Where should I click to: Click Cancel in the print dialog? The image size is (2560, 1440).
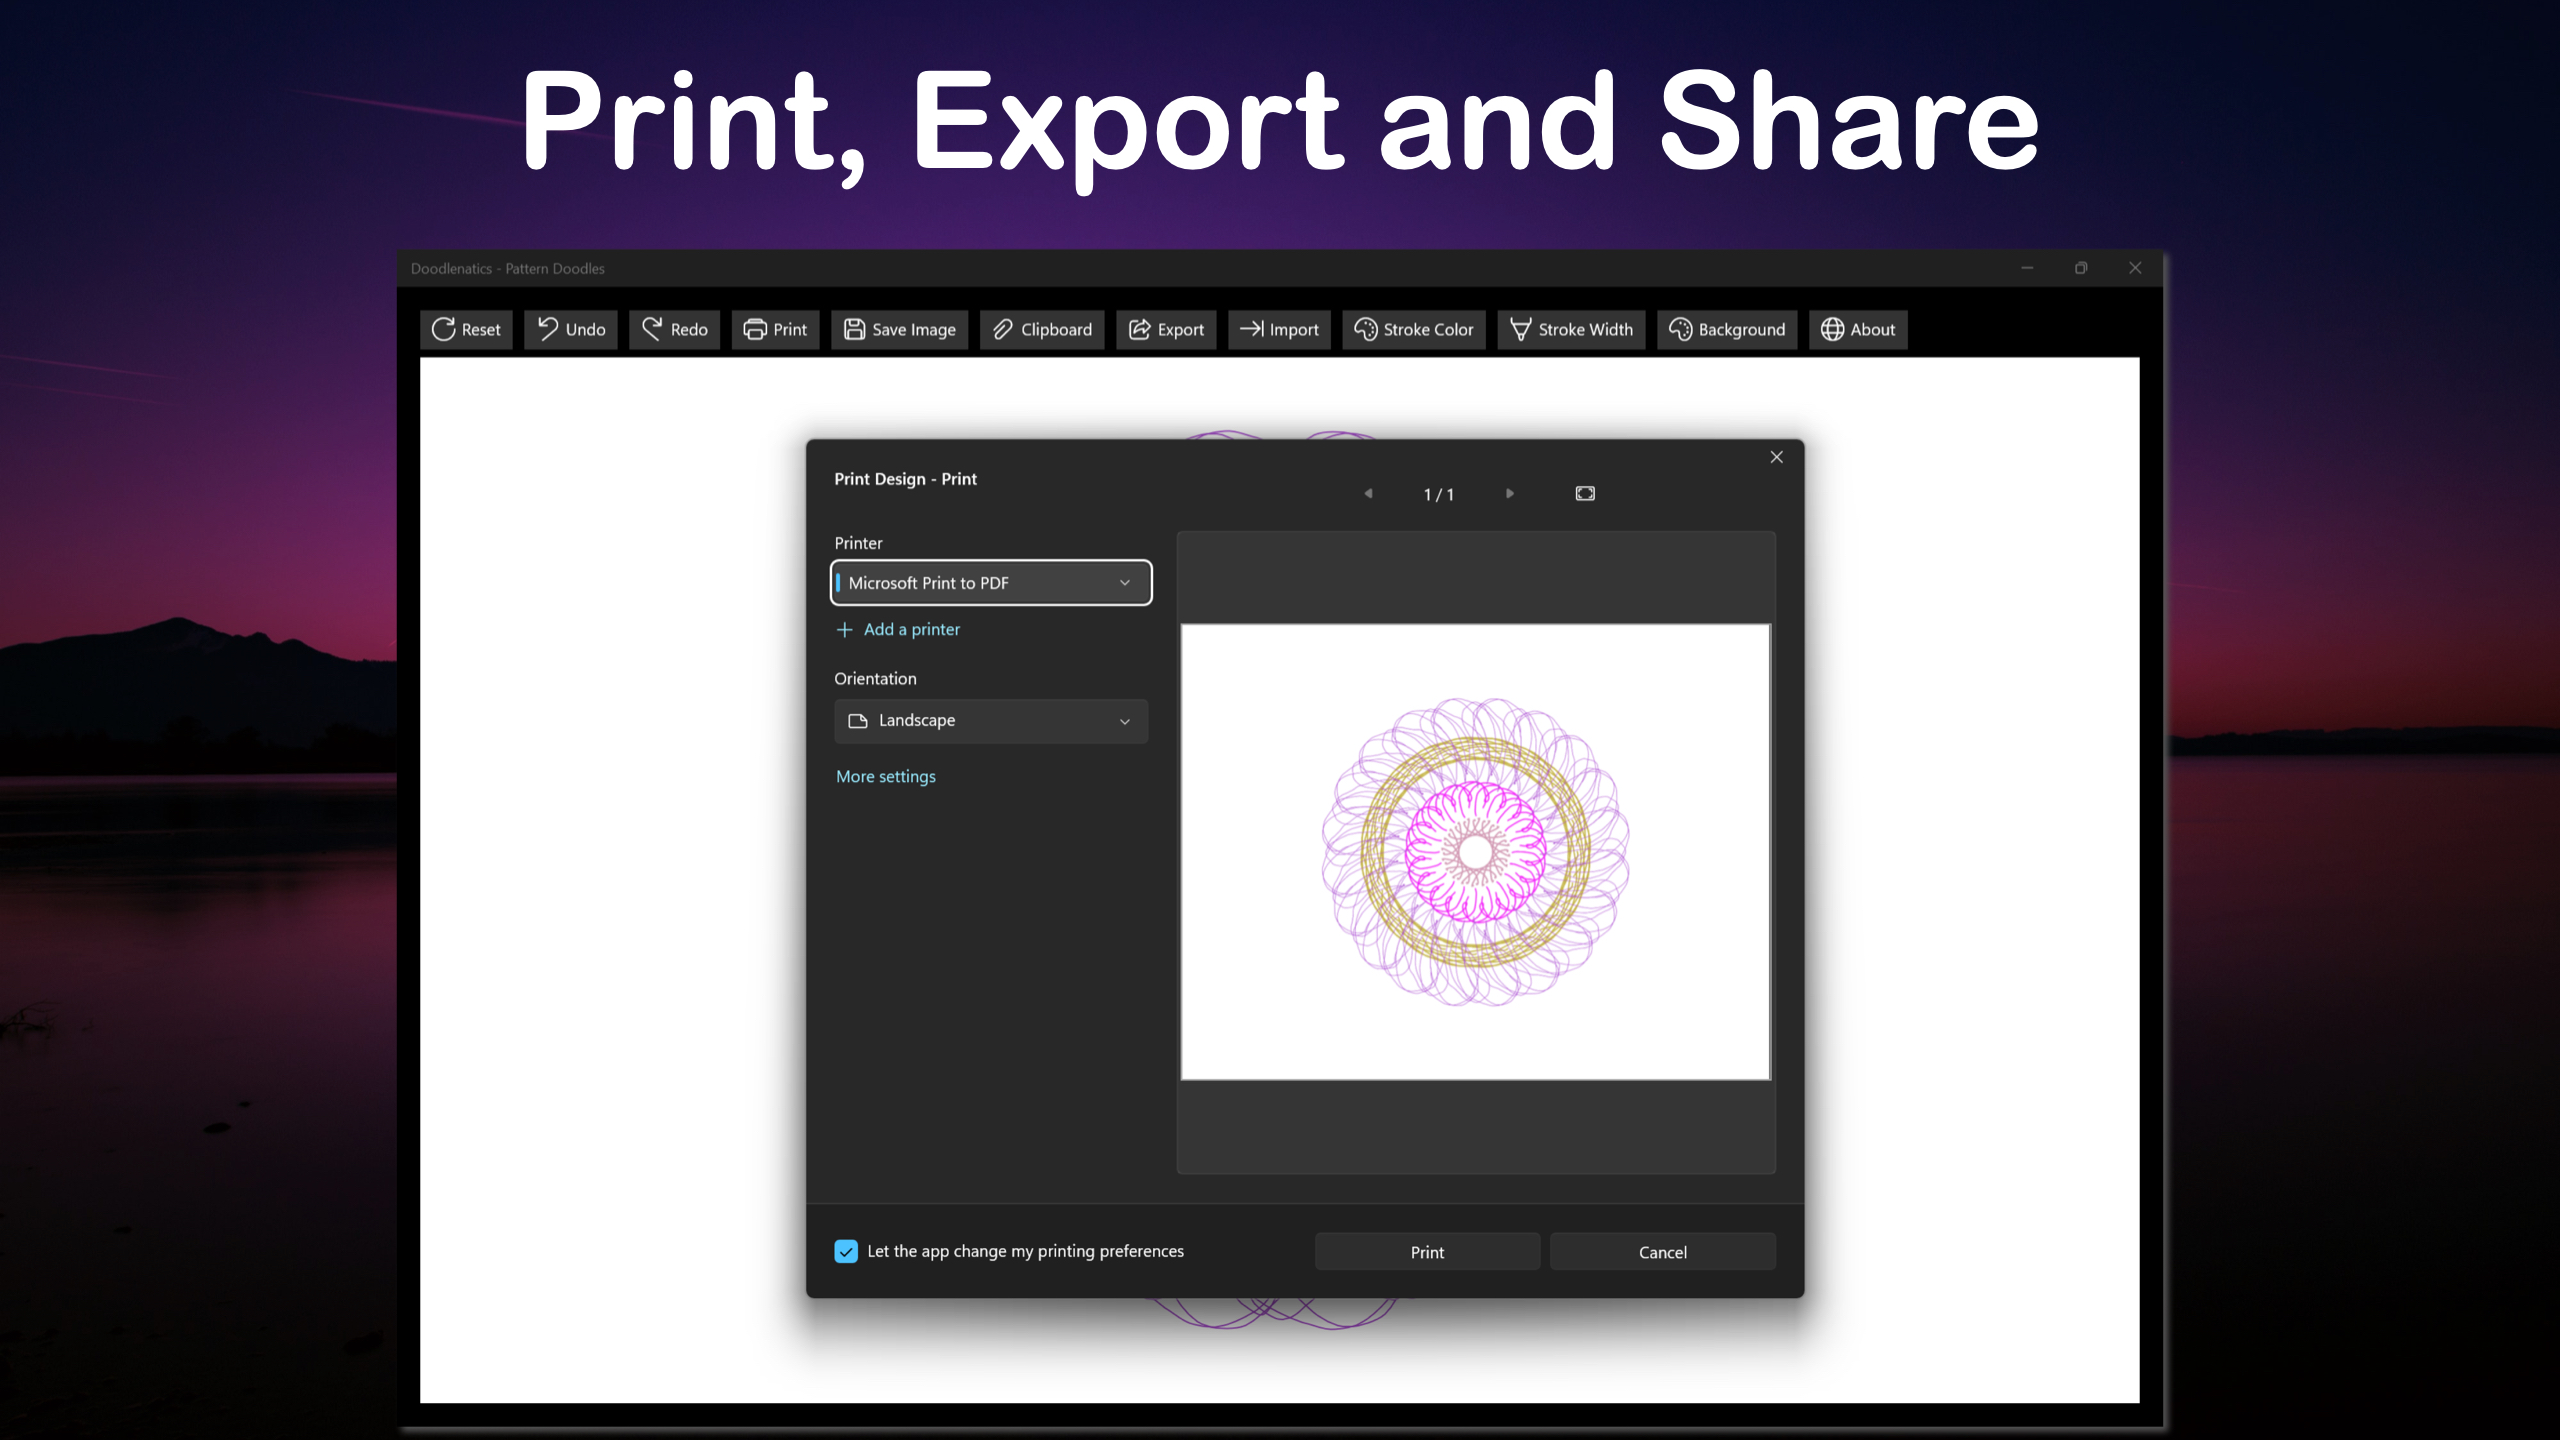click(1662, 1252)
